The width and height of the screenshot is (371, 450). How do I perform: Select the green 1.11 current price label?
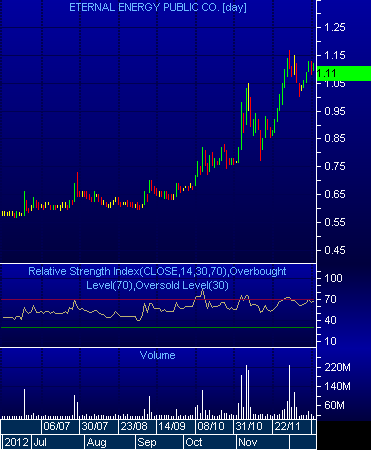coord(343,73)
